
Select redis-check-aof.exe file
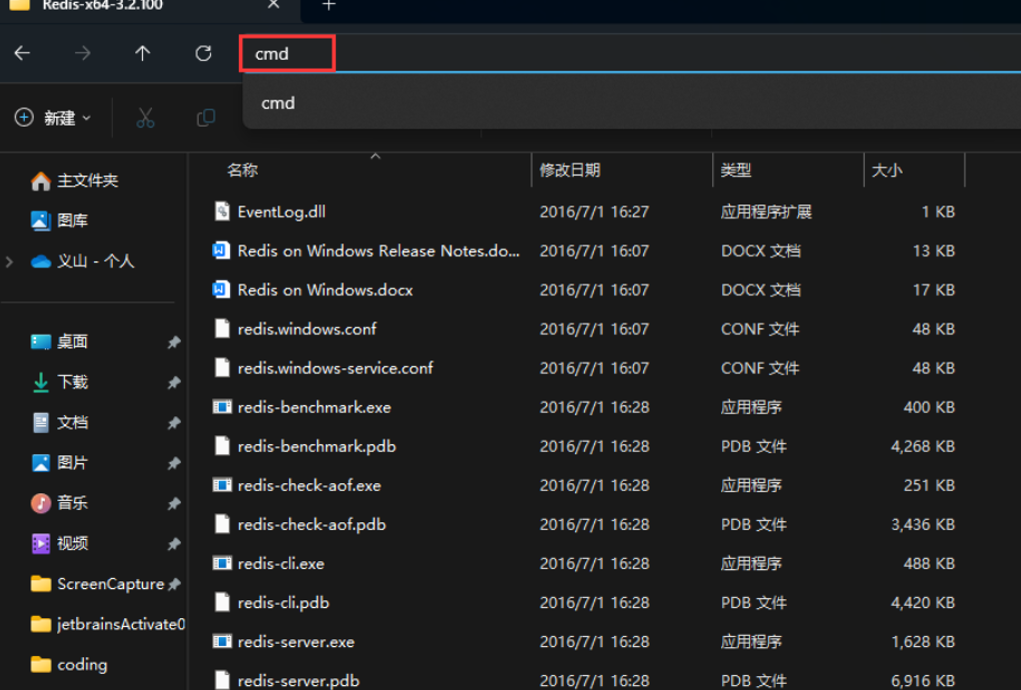(309, 485)
